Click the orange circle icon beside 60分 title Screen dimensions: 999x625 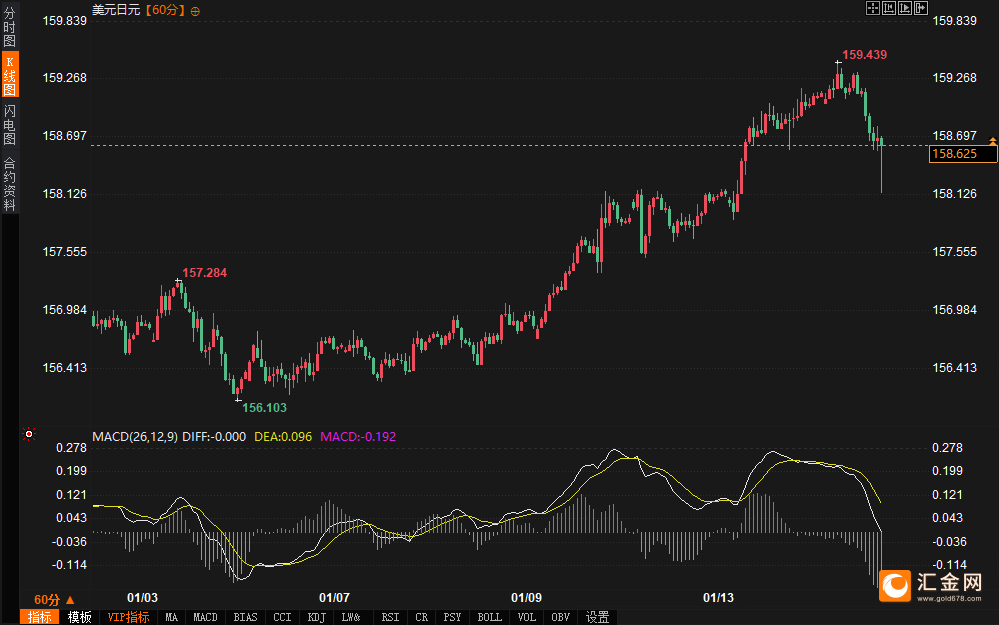[195, 10]
